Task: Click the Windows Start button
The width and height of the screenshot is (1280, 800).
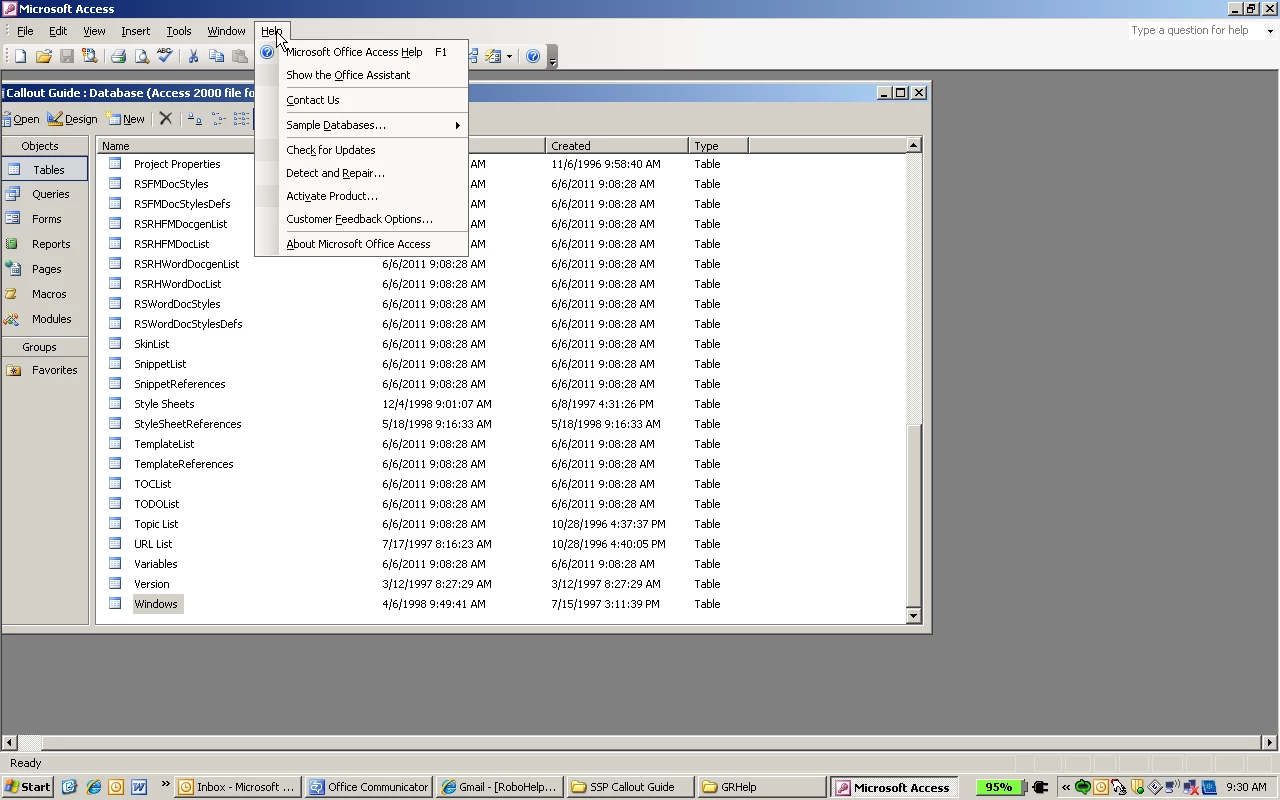Action: pos(28,787)
